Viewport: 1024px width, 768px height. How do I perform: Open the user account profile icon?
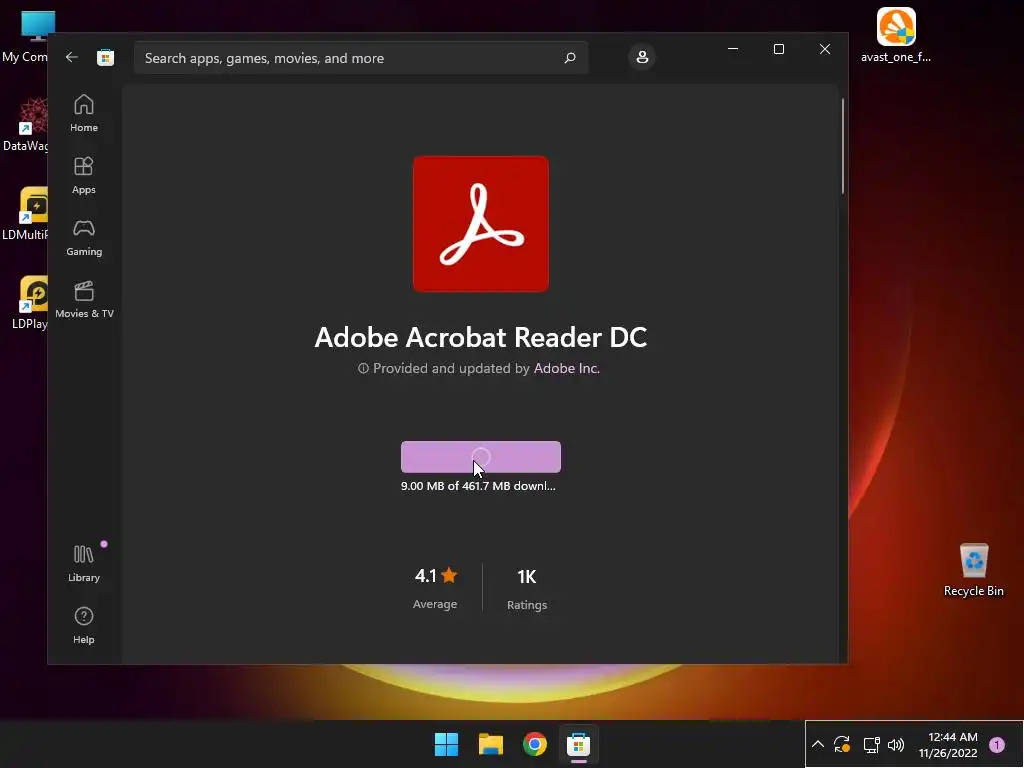pos(642,57)
